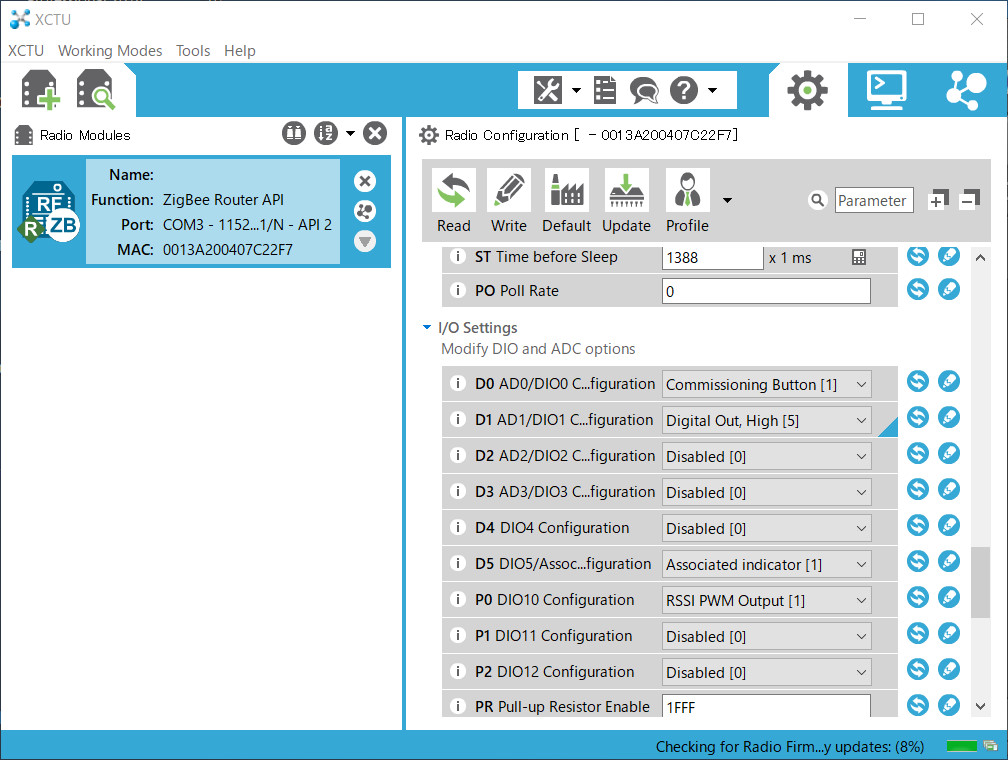Expand the sort modules dropdown arrow
1008x760 pixels.
pos(350,134)
